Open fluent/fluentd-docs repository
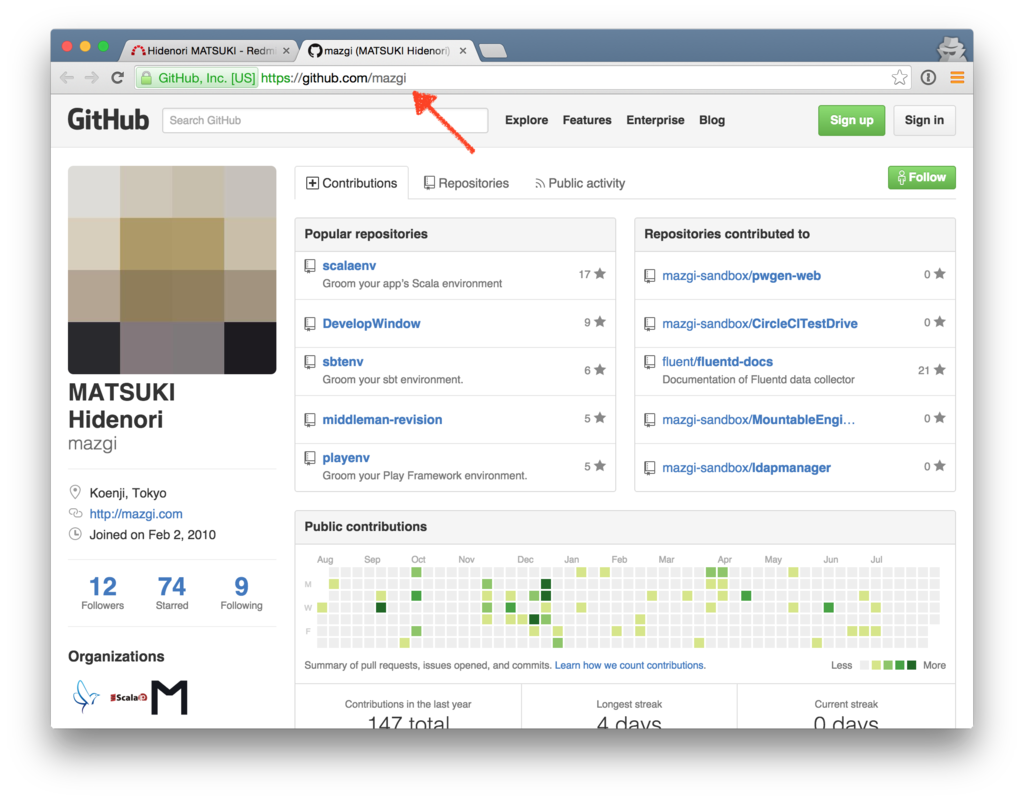Screen dimensions: 1024x801 click(x=717, y=362)
